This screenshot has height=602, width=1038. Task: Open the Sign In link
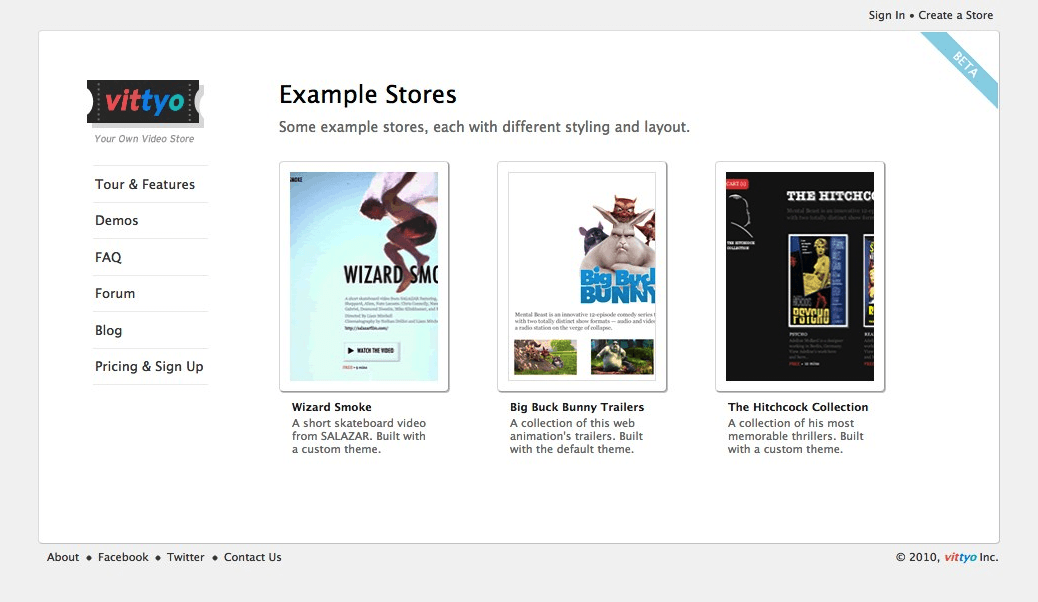point(886,15)
